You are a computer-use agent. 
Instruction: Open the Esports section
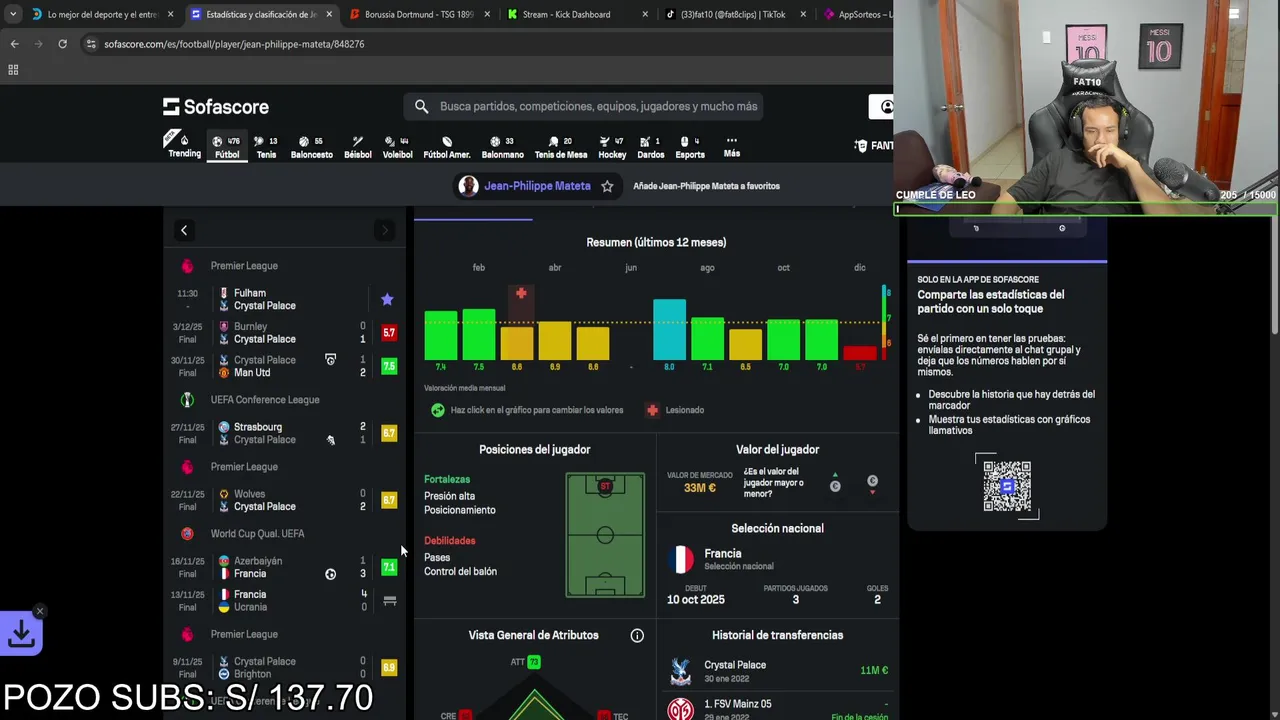click(x=690, y=146)
